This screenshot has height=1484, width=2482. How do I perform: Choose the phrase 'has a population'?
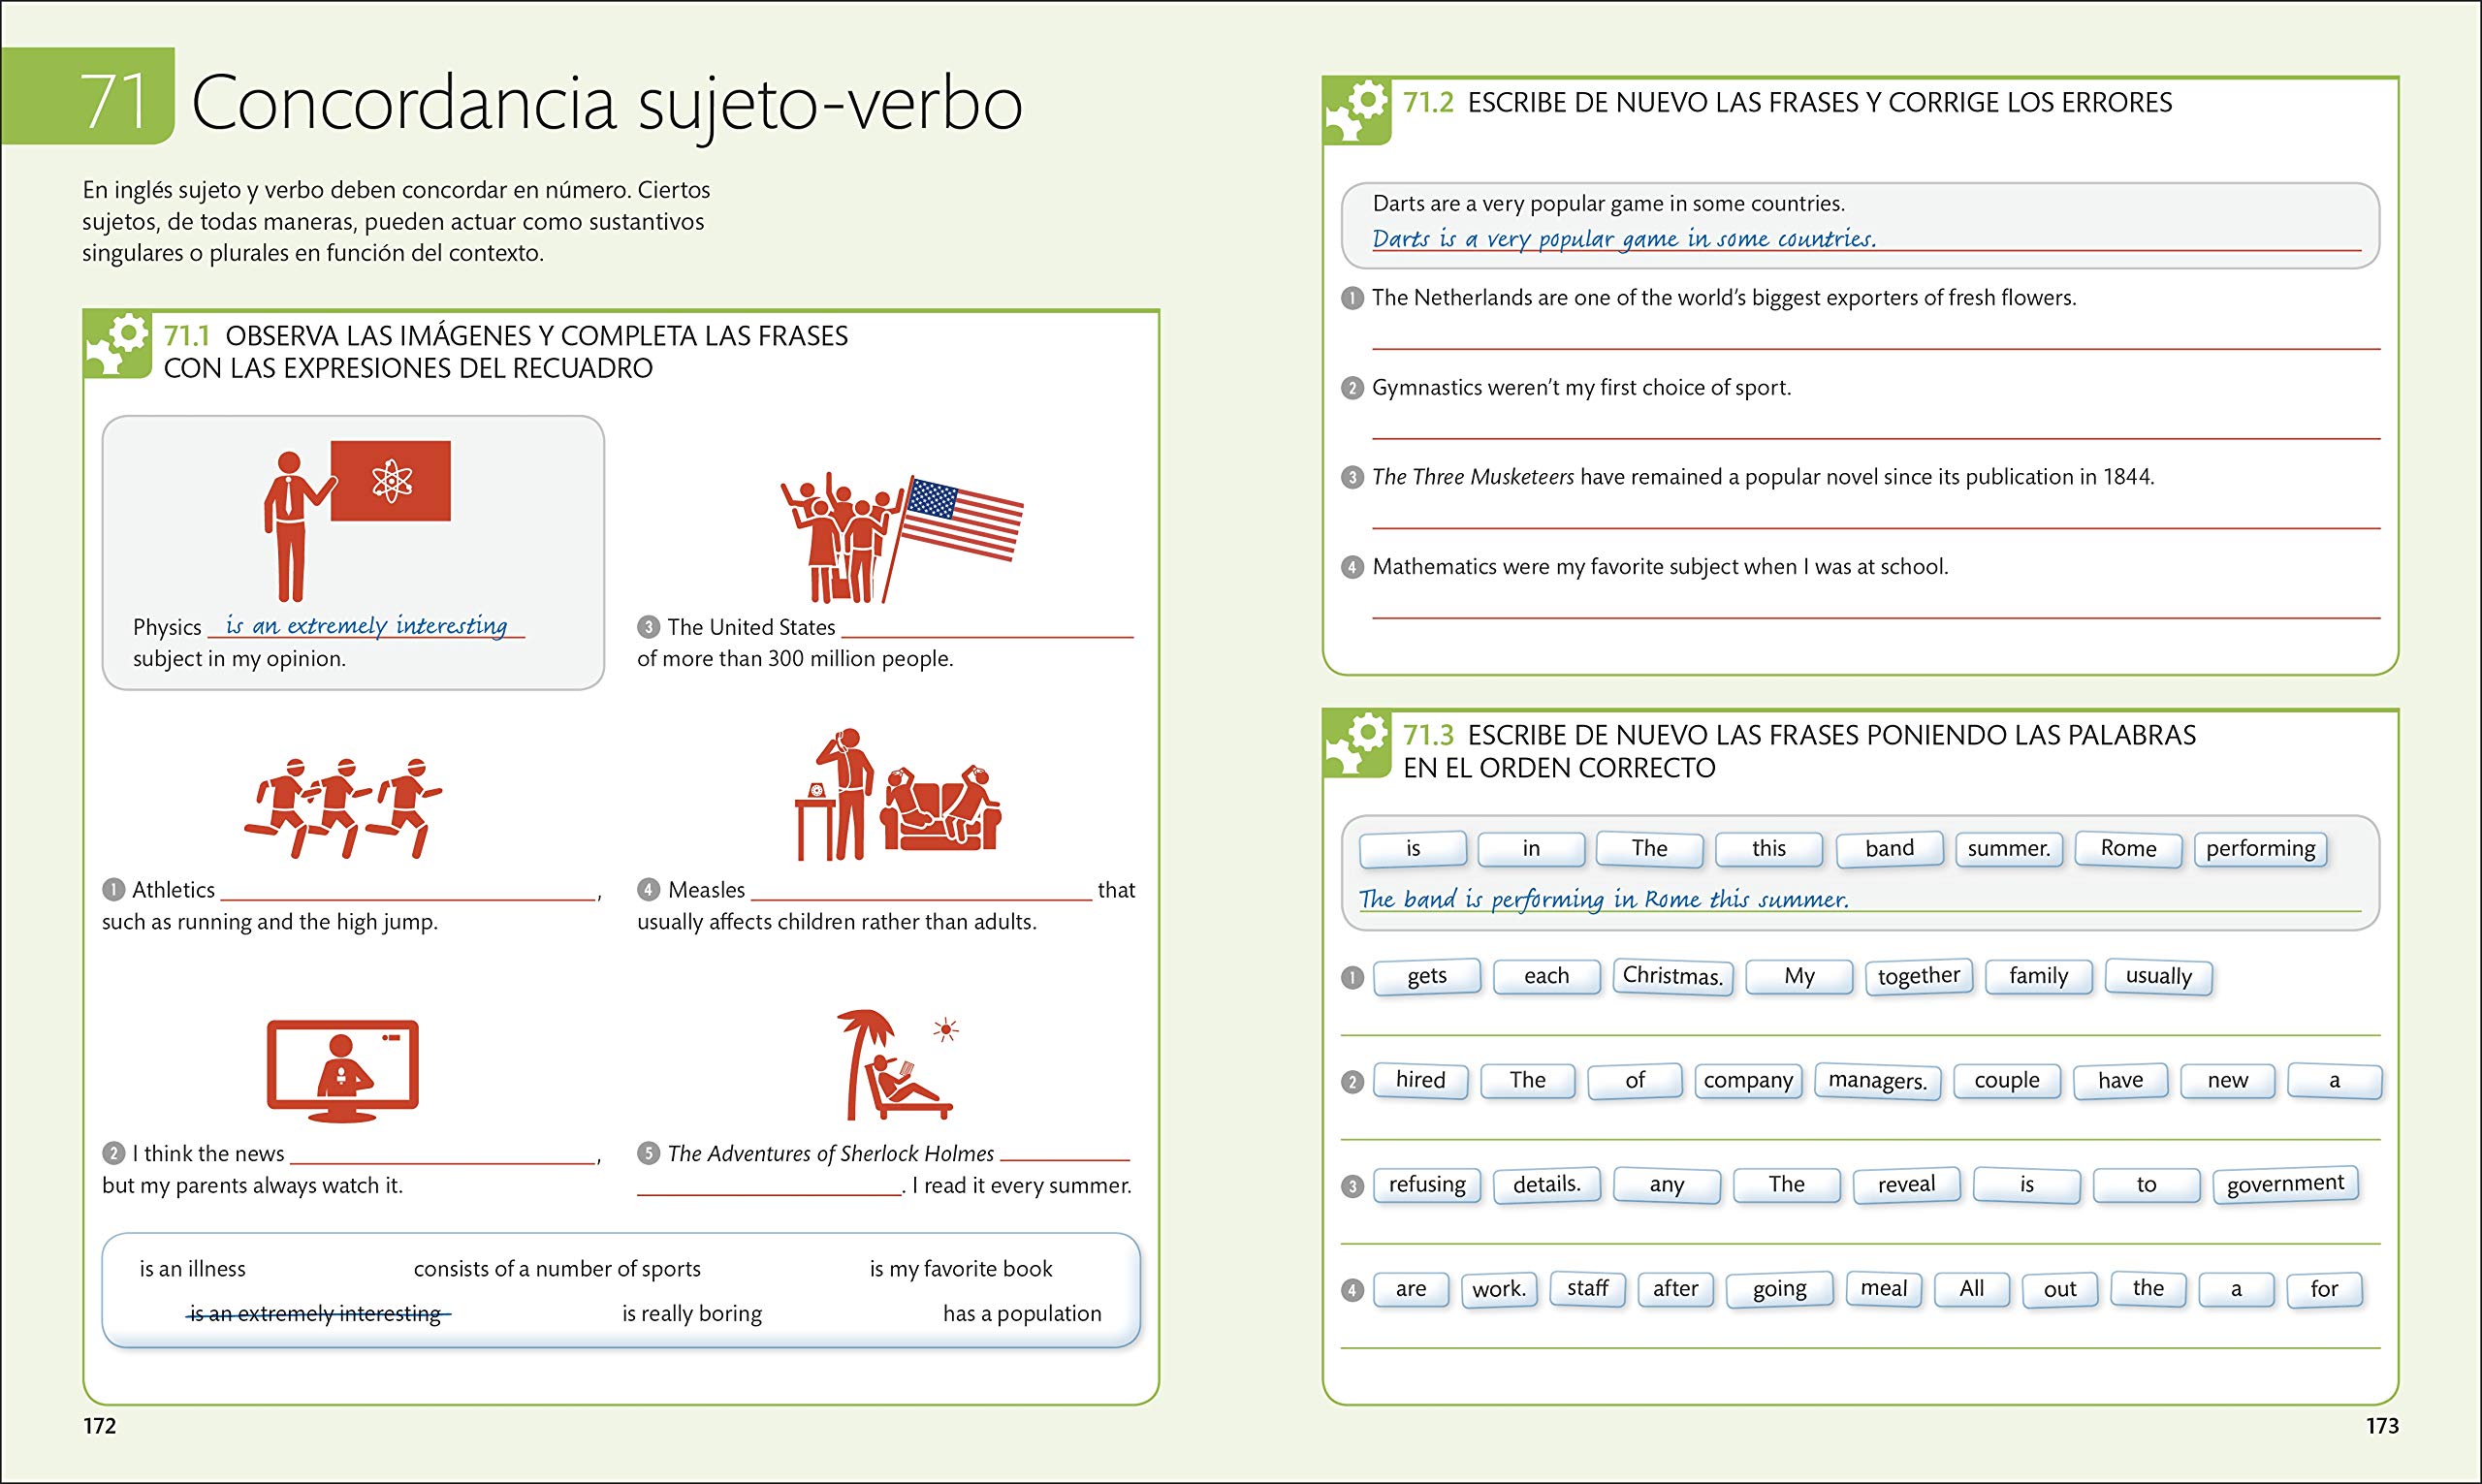click(x=1021, y=1314)
